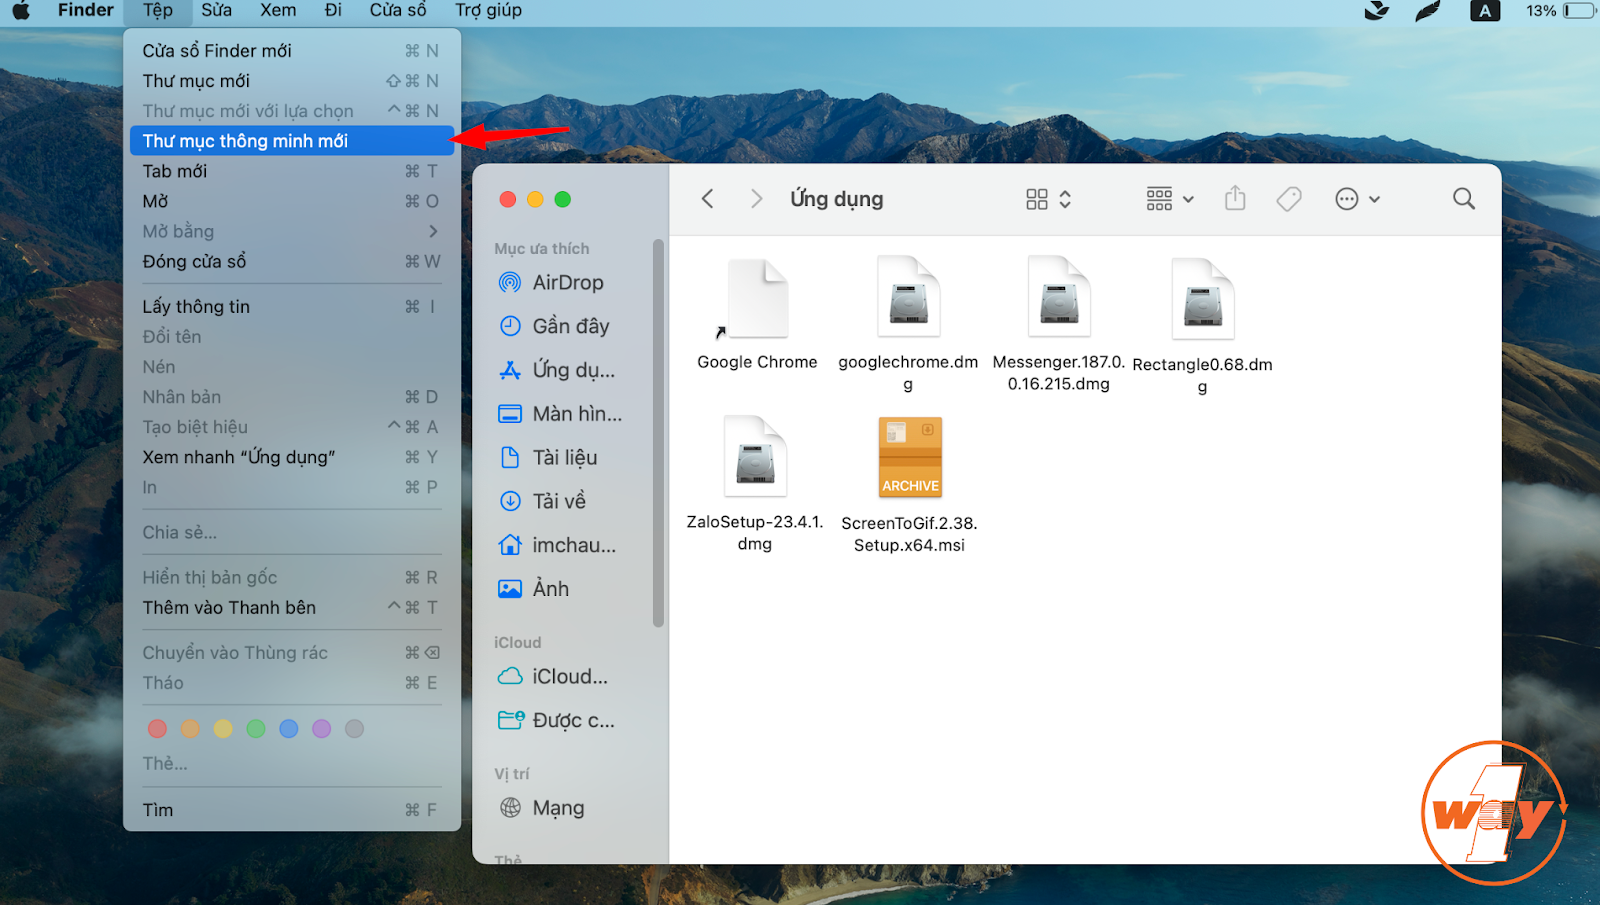Choose Đóng cửa sổ

point(292,261)
